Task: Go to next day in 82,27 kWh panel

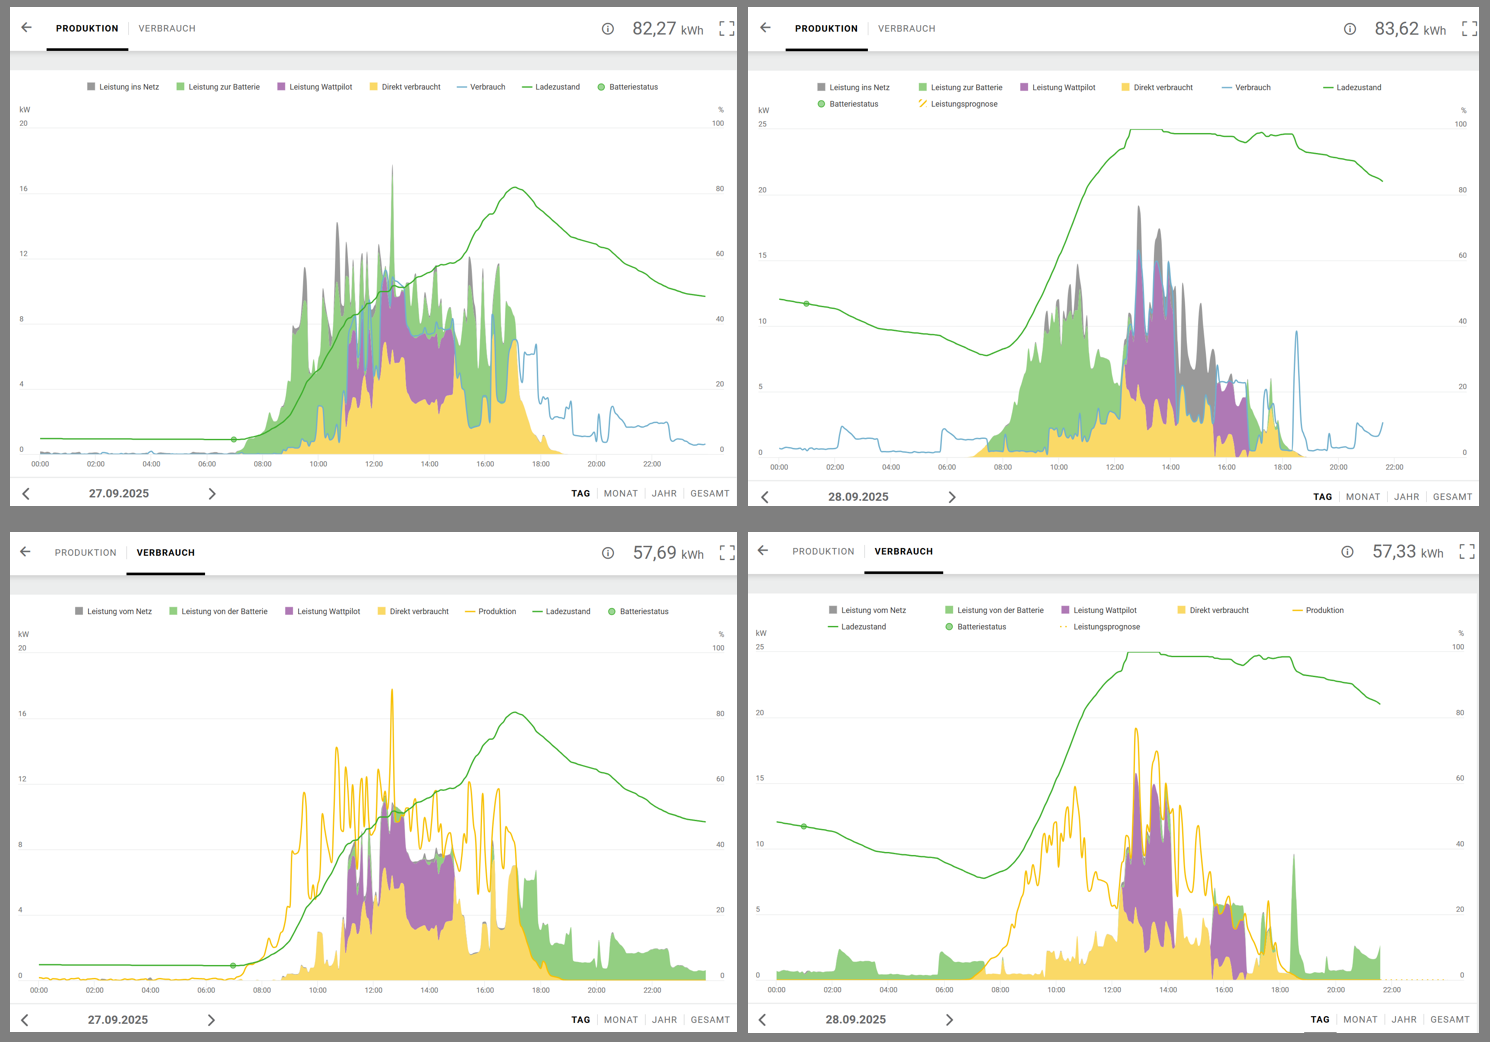Action: pyautogui.click(x=212, y=494)
